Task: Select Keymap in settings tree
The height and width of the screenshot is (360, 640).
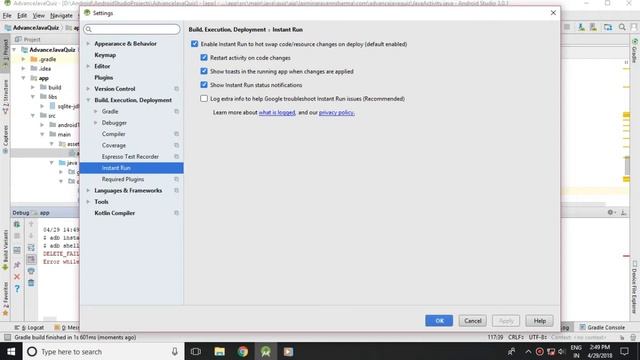Action: tap(105, 55)
